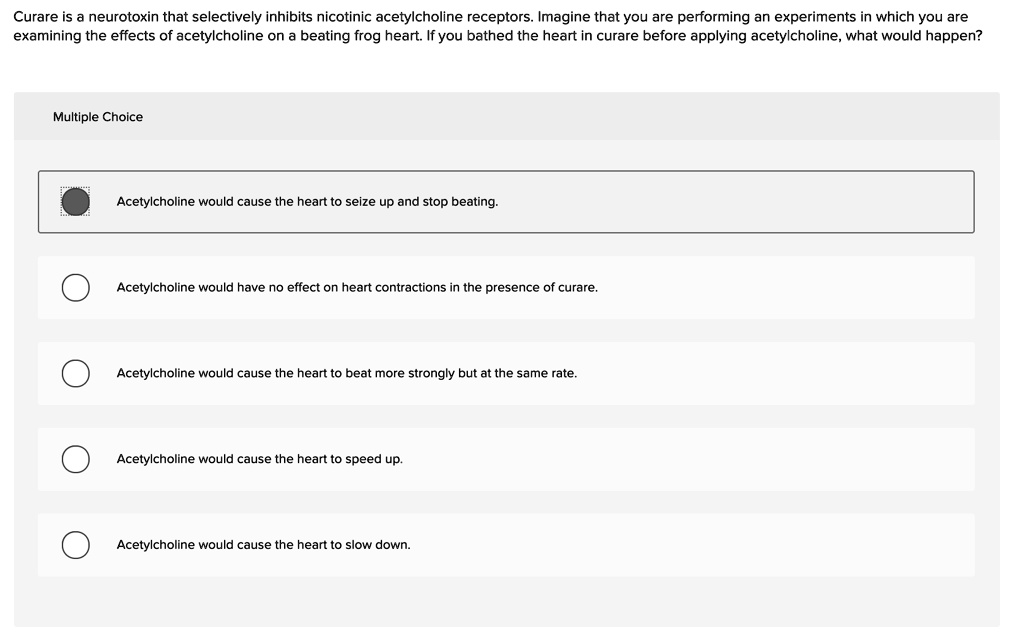Click the text "cause the heart to slow down"
The width and height of the screenshot is (1024, 641).
(x=323, y=544)
